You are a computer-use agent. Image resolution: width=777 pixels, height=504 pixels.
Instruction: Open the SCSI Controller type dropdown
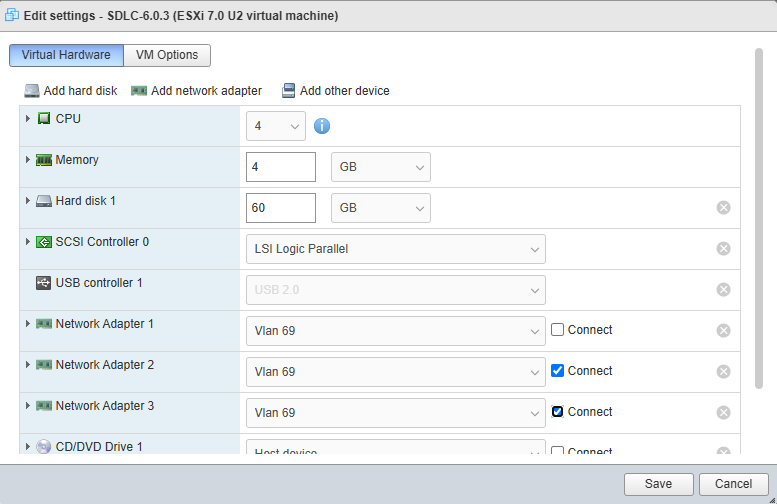[x=395, y=249]
